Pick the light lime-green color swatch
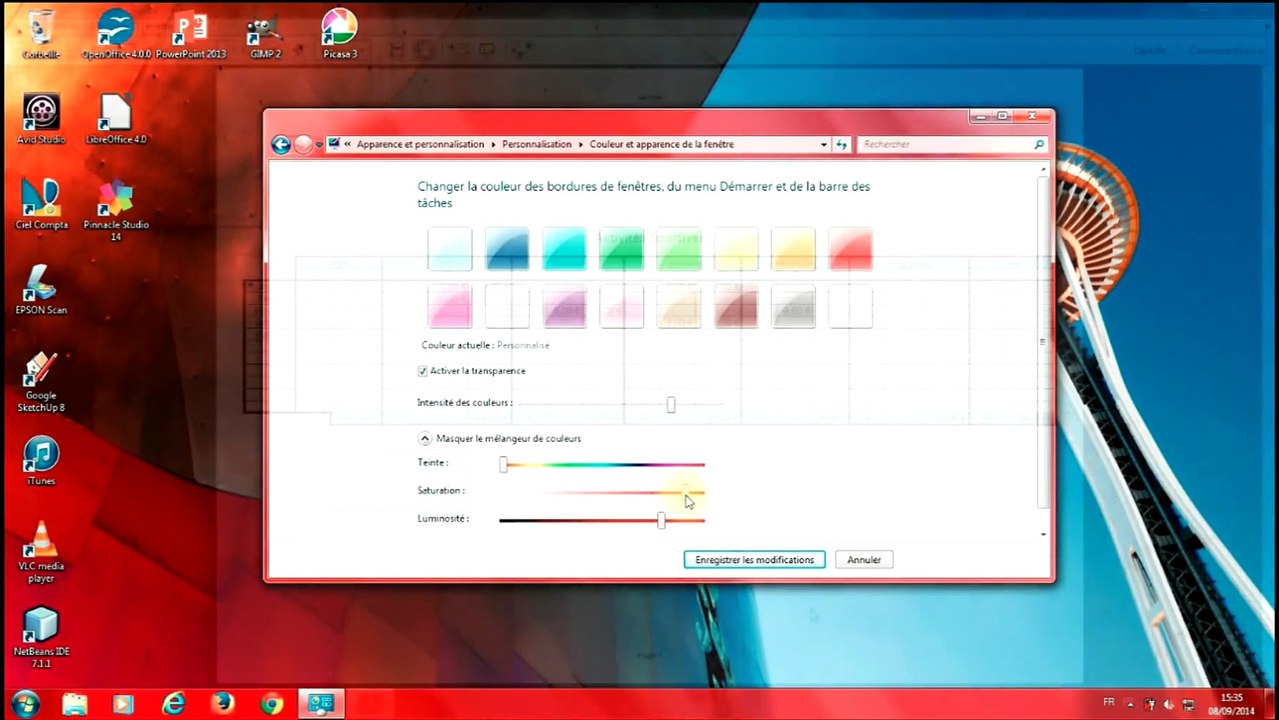The width and height of the screenshot is (1279, 720). pyautogui.click(x=679, y=249)
